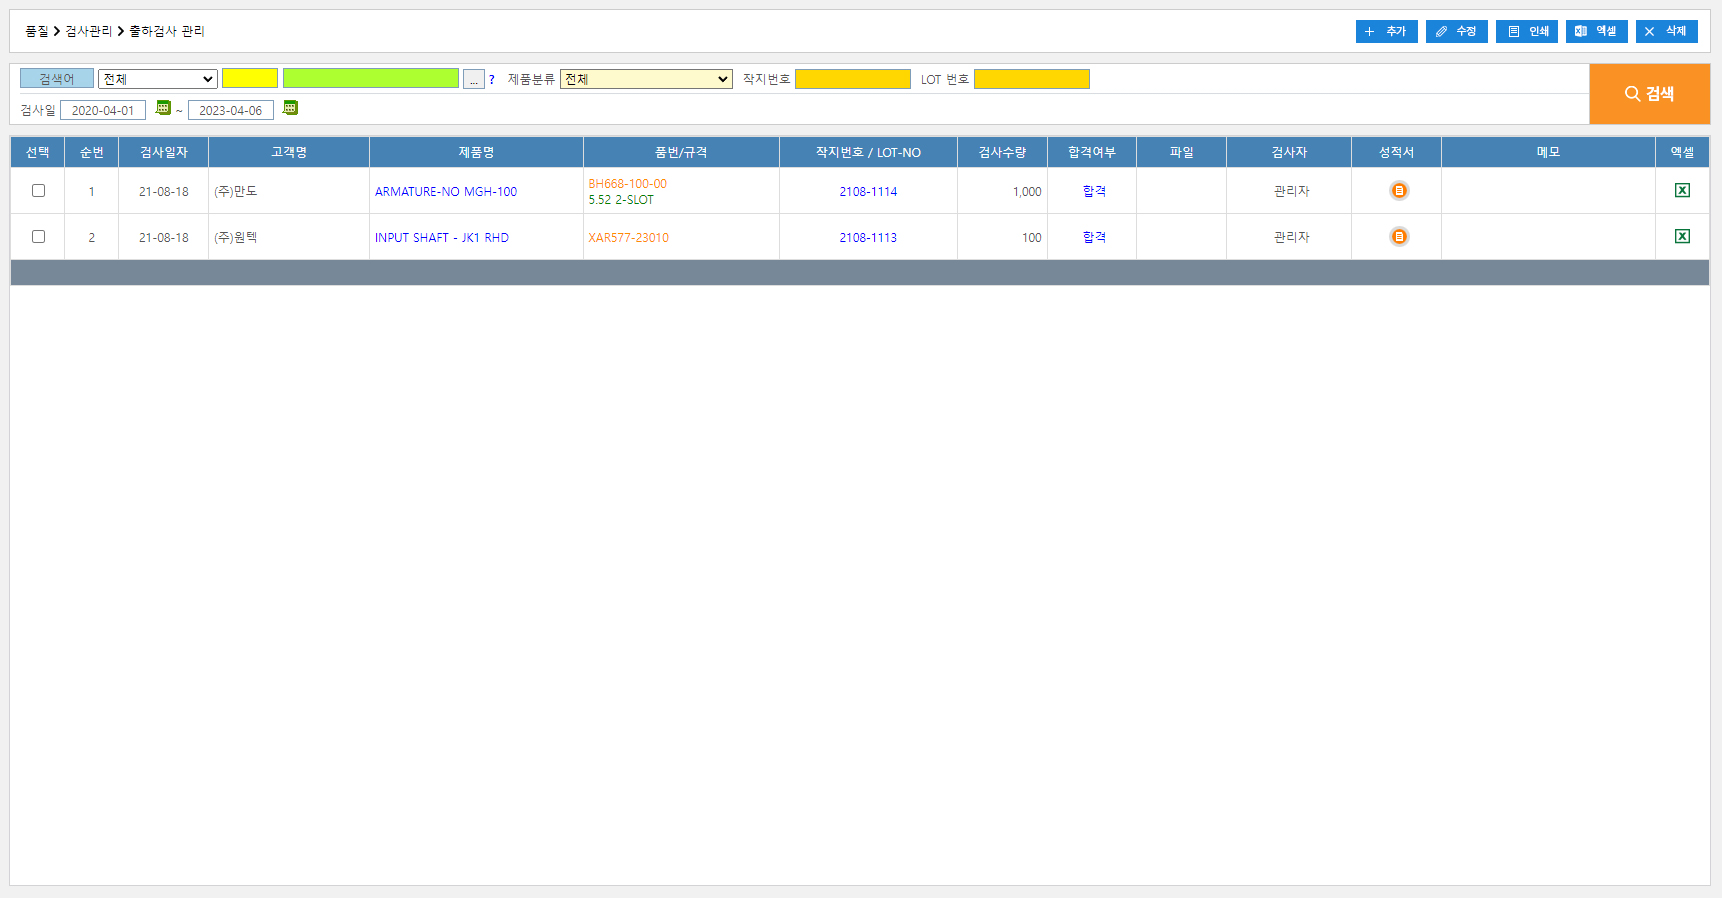Screen dimensions: 1722x898
Task: Select the checkbox for (주)원텍 row
Action: coord(38,237)
